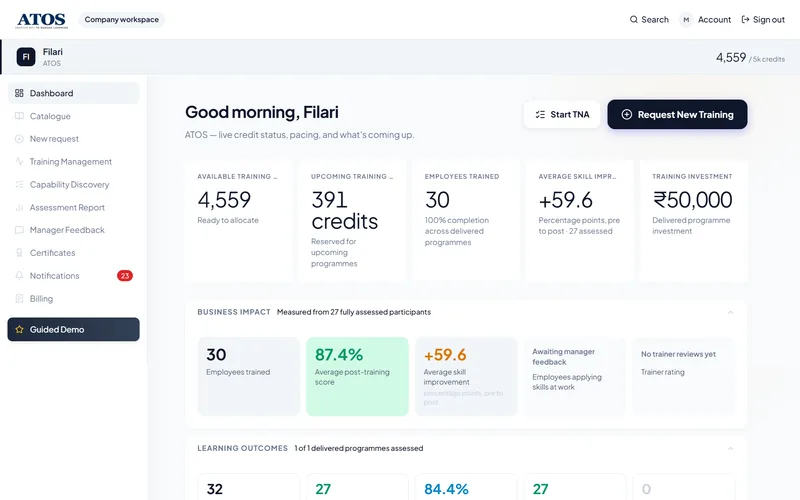The width and height of the screenshot is (800, 500).
Task: Click the Assessment Report bar chart icon
Action: (x=19, y=207)
